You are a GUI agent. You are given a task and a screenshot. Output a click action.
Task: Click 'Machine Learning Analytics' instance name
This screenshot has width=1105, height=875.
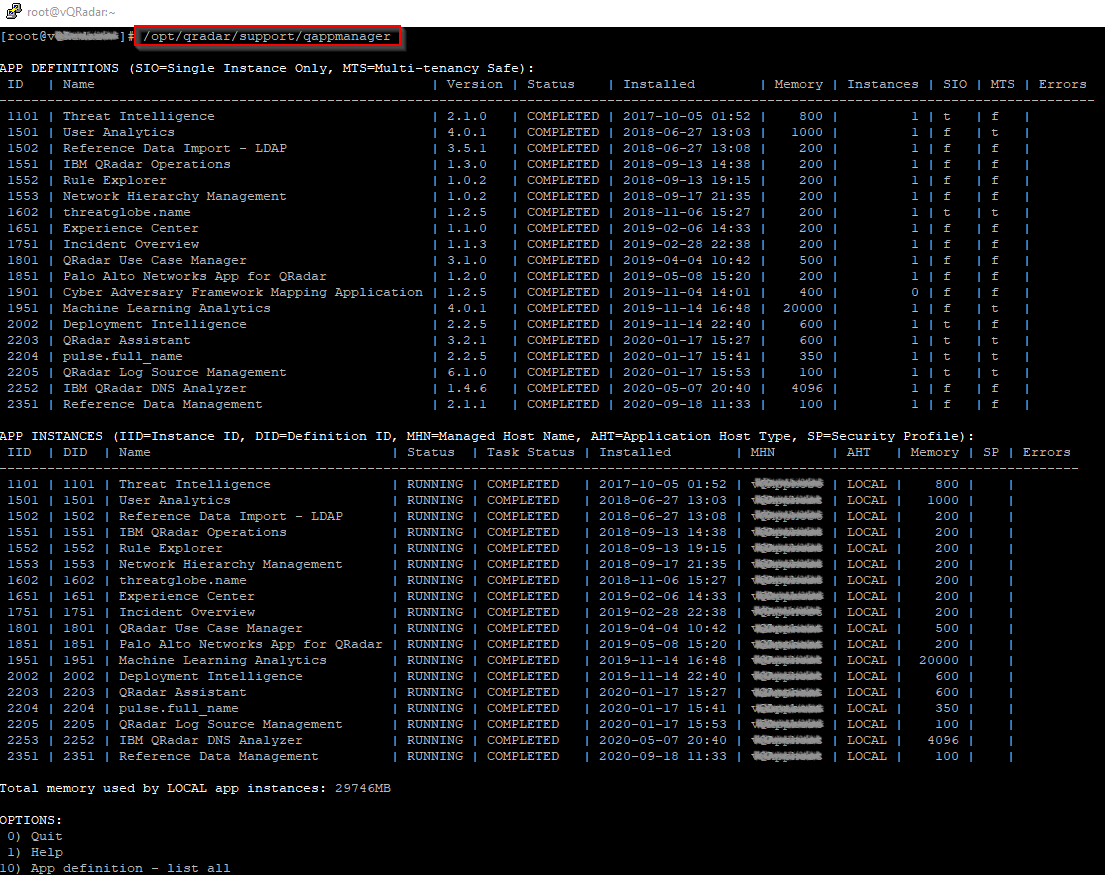click(223, 661)
